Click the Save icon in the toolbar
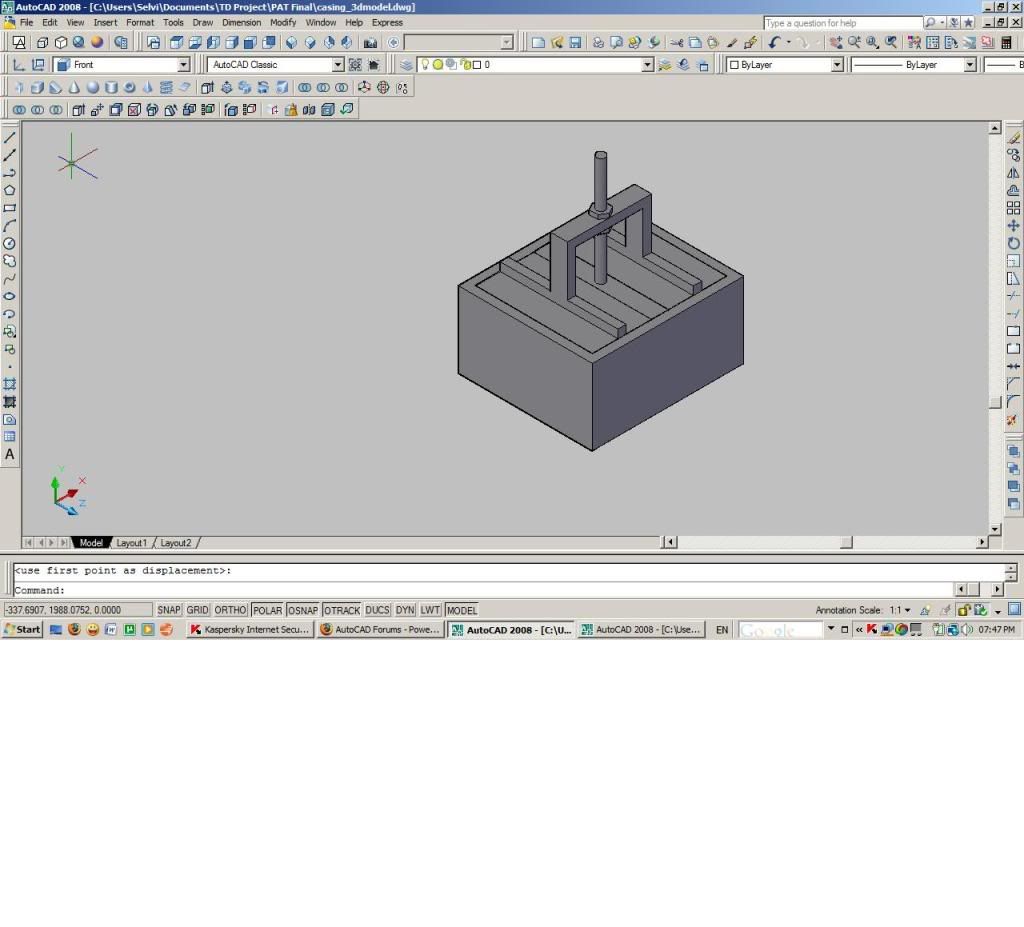This screenshot has height=927, width=1024. coord(575,43)
